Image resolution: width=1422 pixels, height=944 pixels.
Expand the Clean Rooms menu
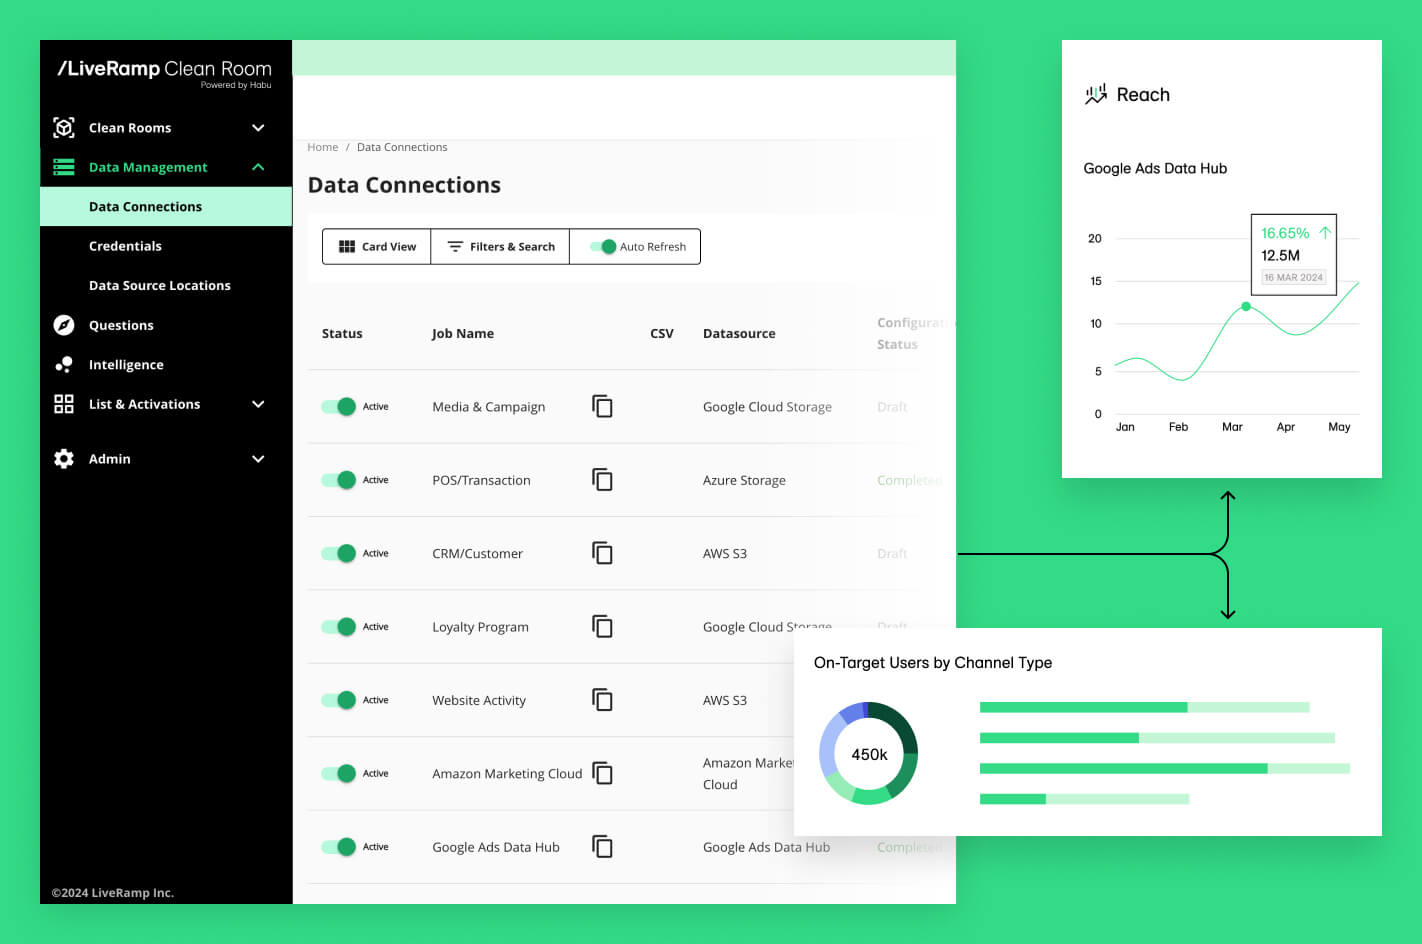pos(258,127)
